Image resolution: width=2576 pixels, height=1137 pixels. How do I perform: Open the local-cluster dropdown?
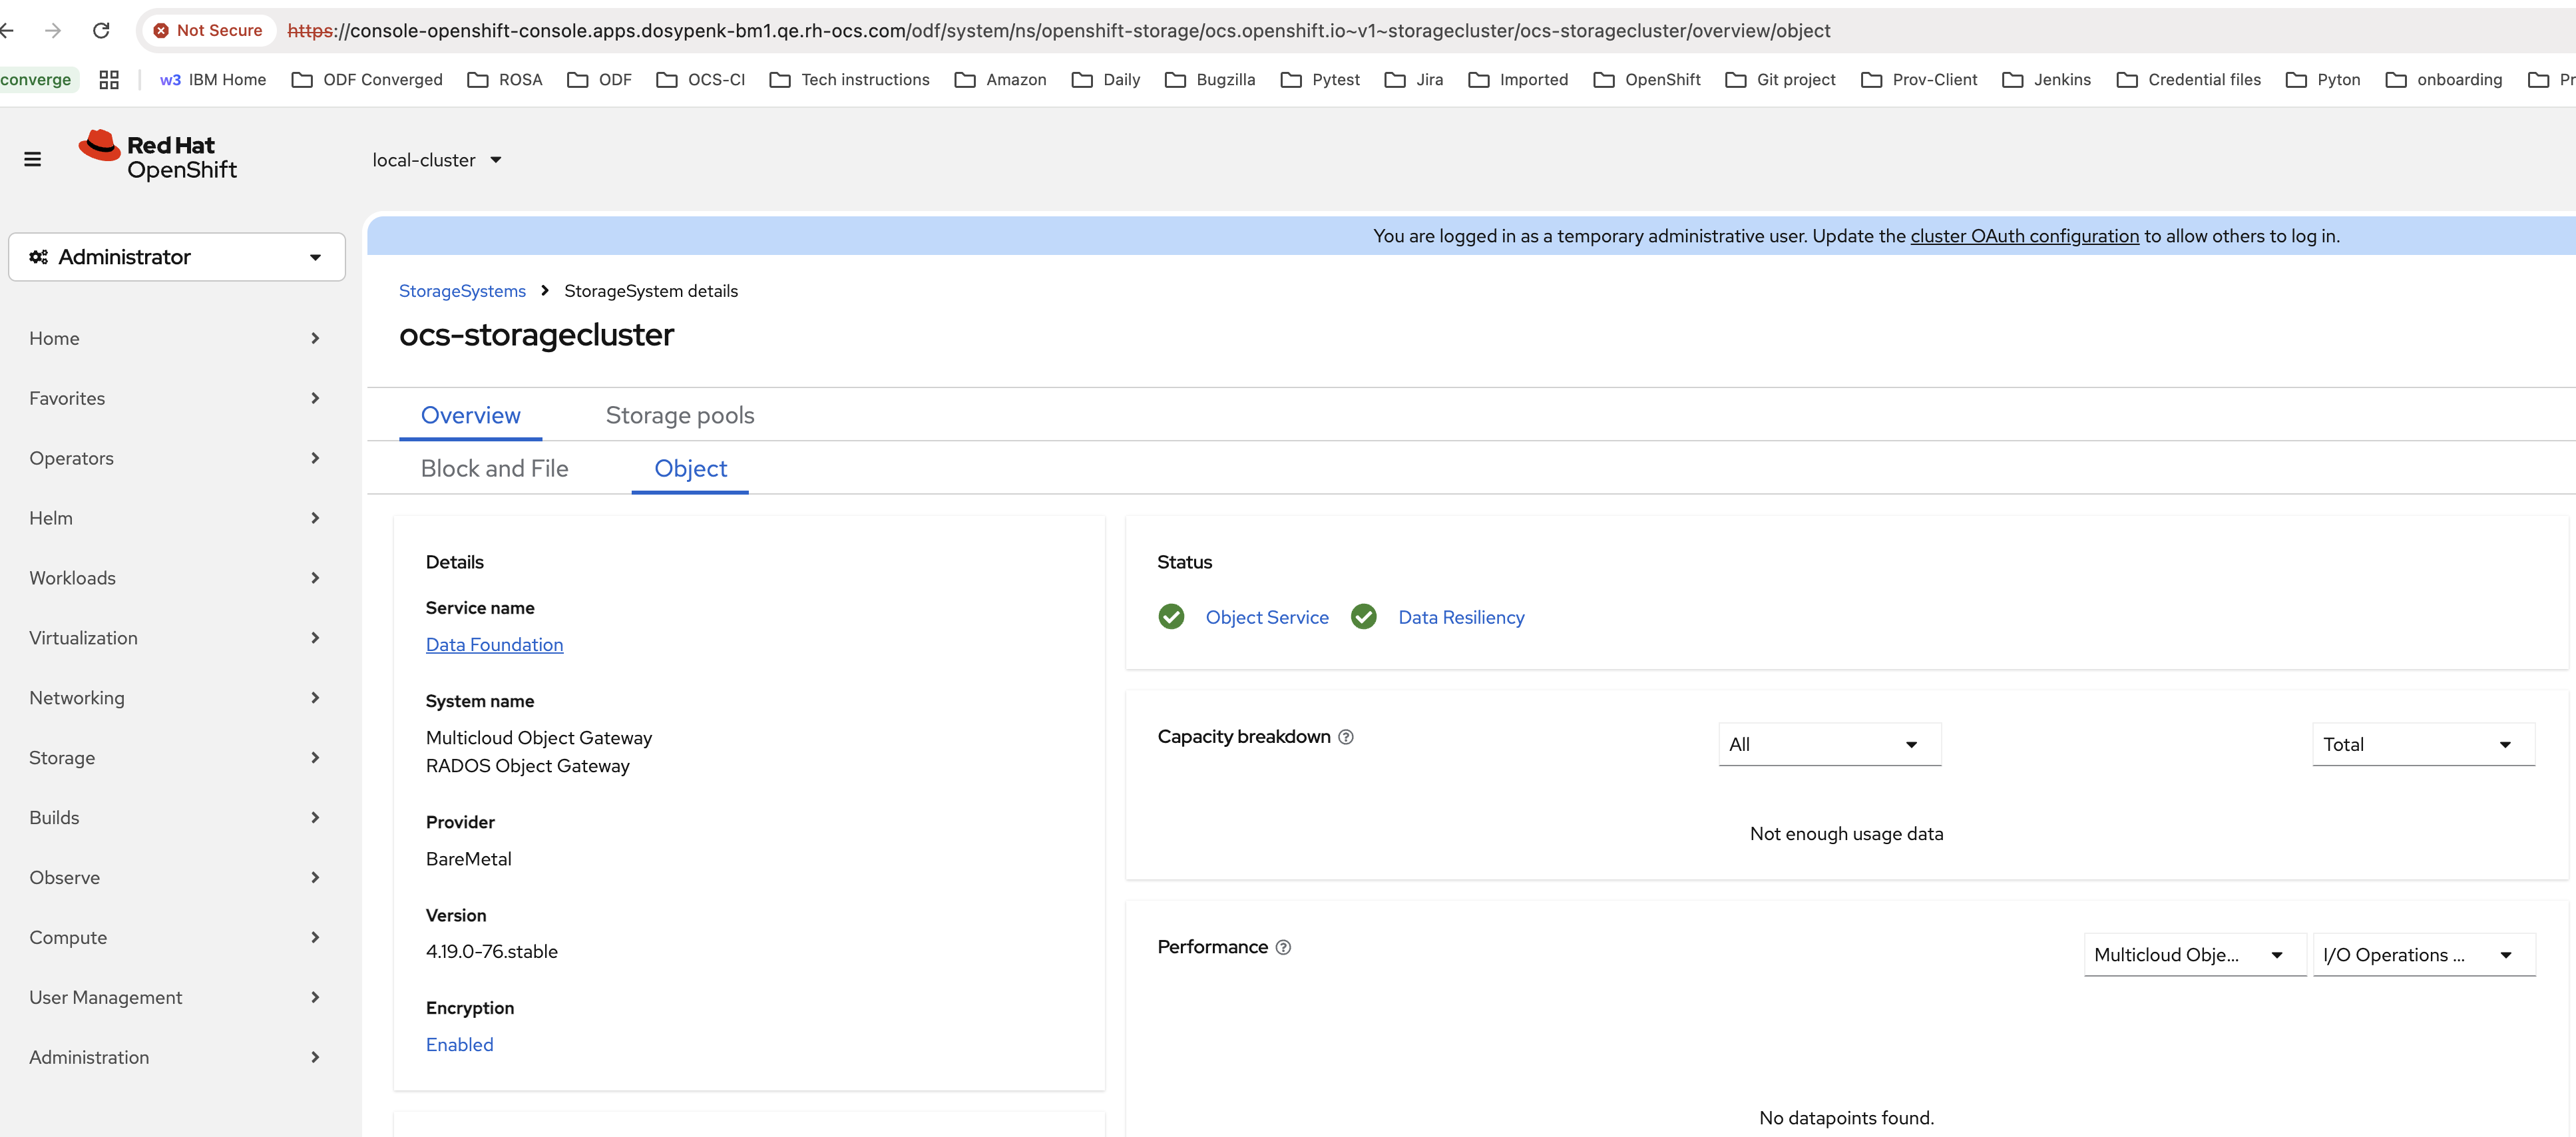tap(437, 160)
